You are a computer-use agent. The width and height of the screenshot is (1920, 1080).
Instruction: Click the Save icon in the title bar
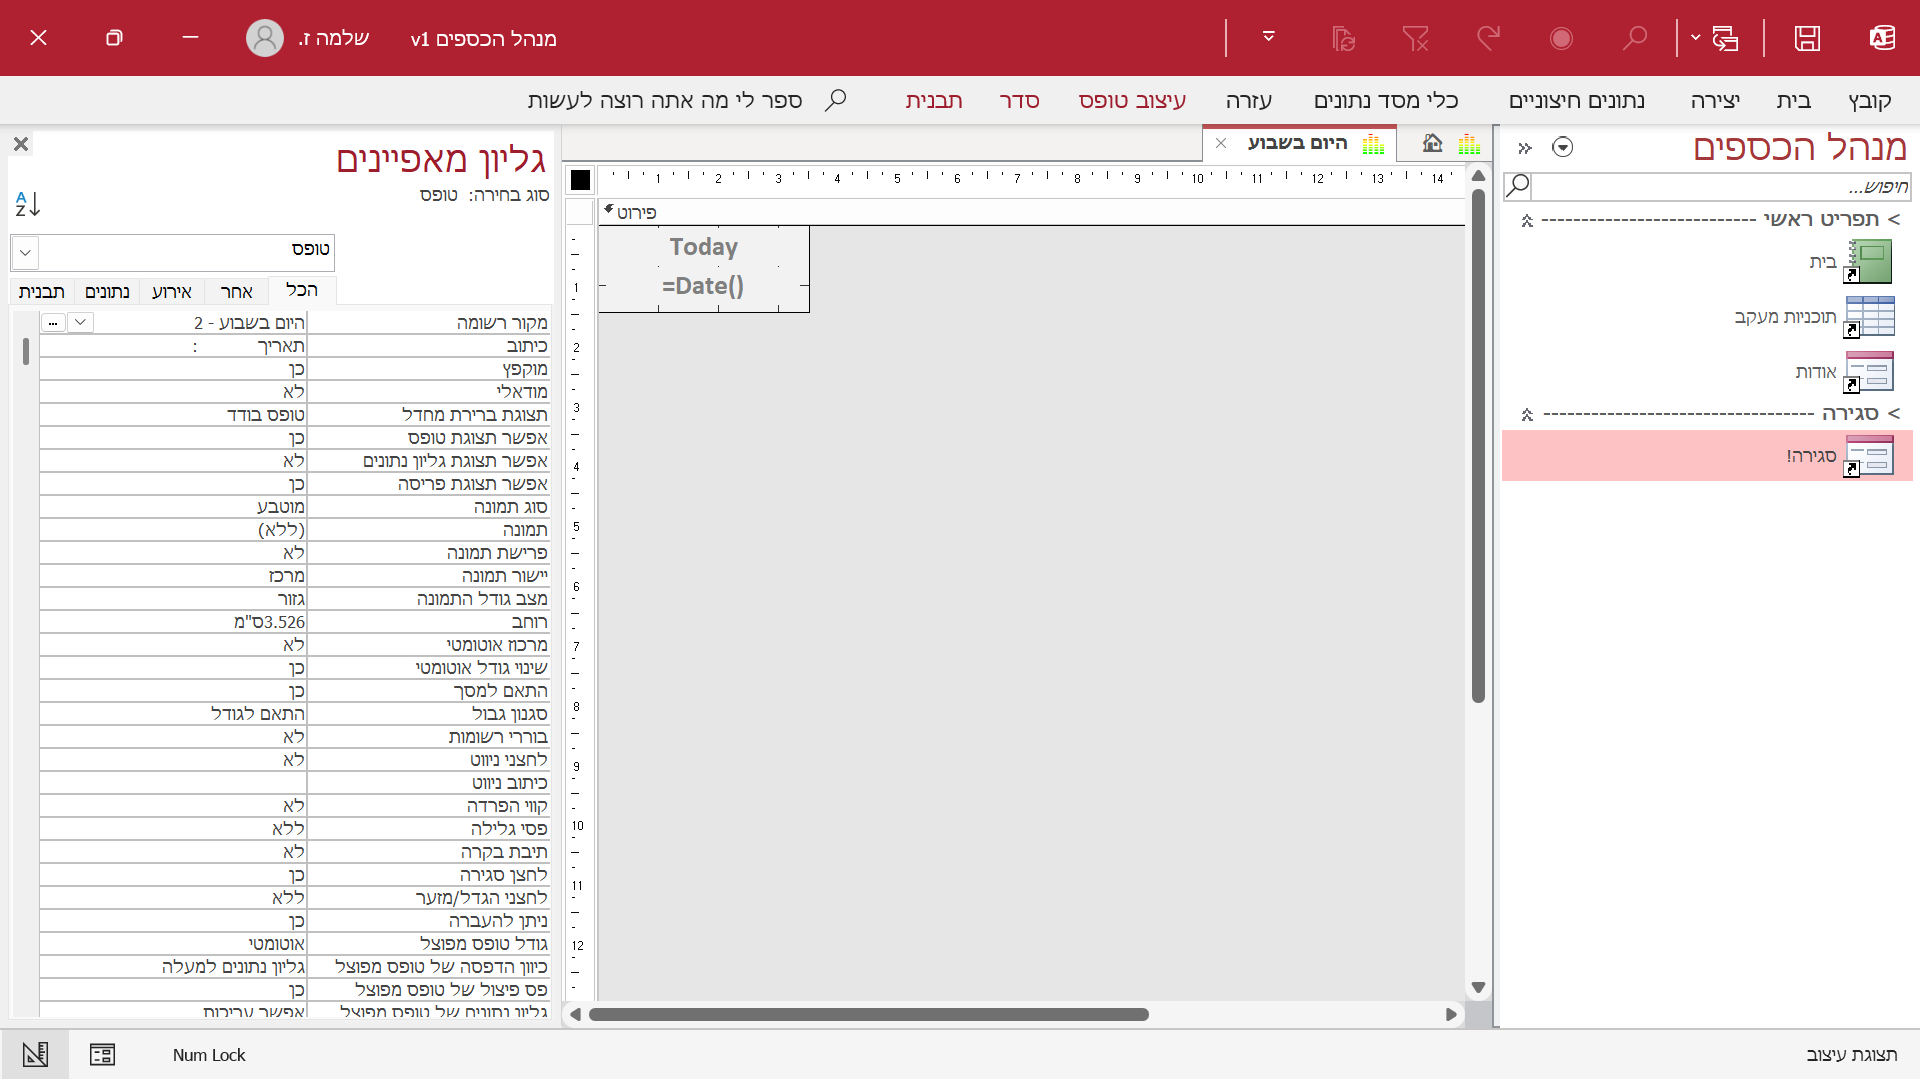click(x=1807, y=38)
